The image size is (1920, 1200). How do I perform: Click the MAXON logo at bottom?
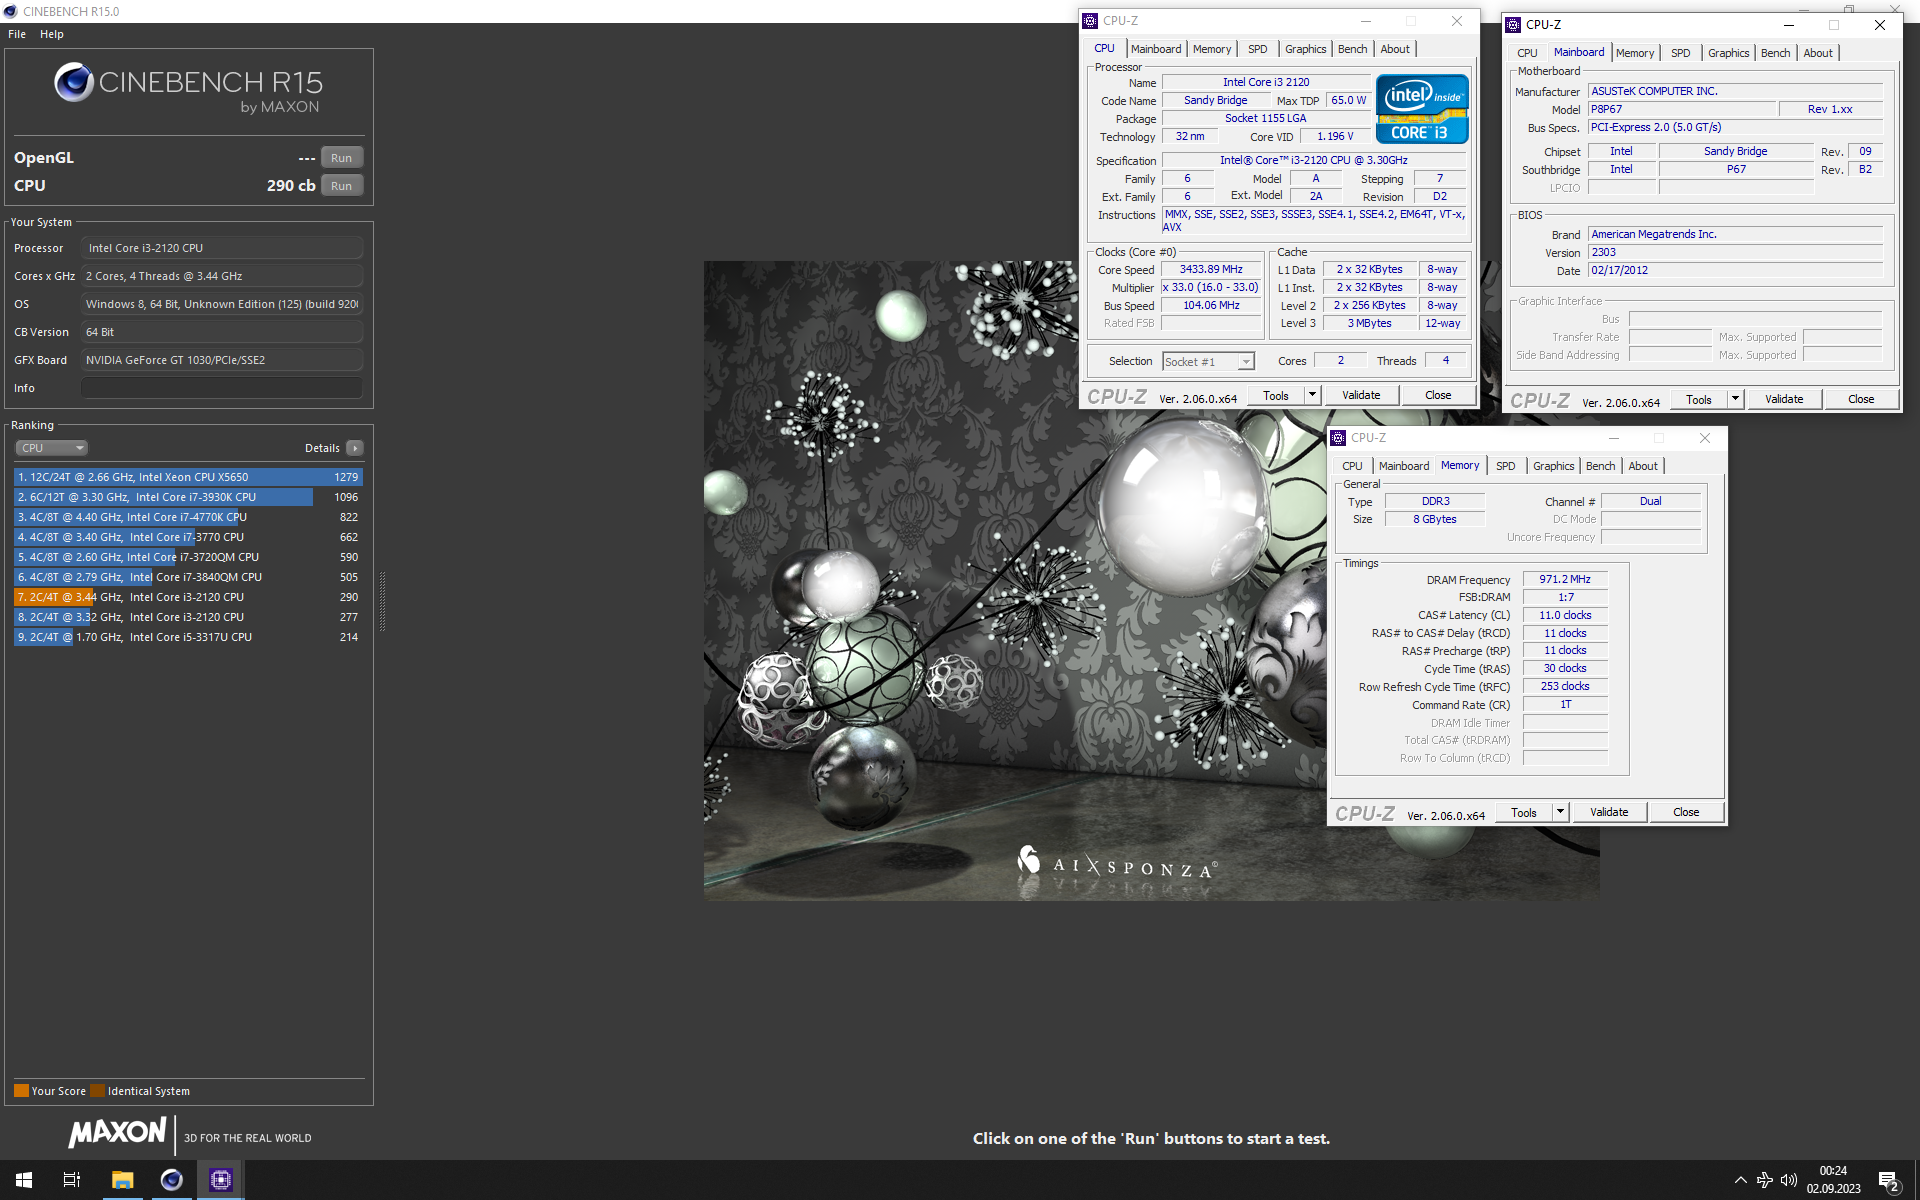(117, 1132)
